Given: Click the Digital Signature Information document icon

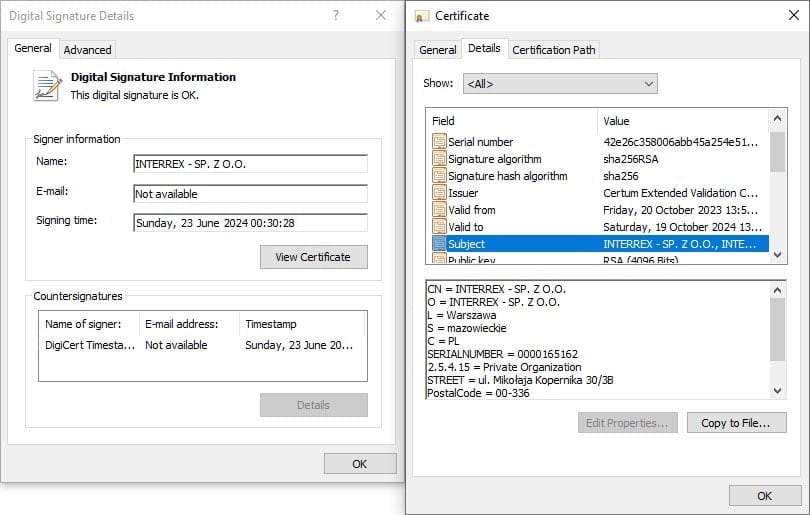Looking at the screenshot, I should tap(48, 86).
